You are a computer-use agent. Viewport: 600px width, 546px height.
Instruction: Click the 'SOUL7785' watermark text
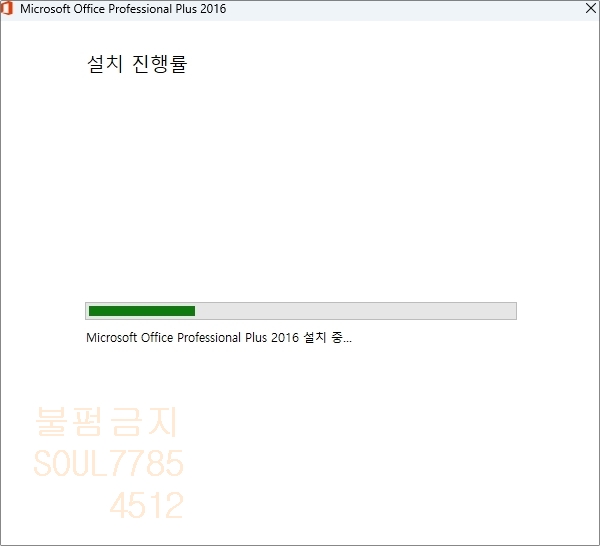(108, 464)
